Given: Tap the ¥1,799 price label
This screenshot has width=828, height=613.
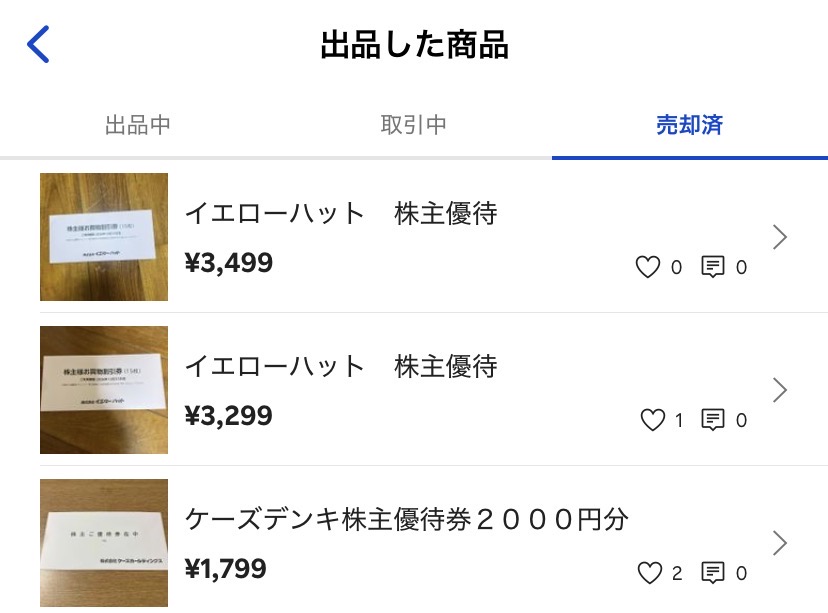Looking at the screenshot, I should pos(226,569).
